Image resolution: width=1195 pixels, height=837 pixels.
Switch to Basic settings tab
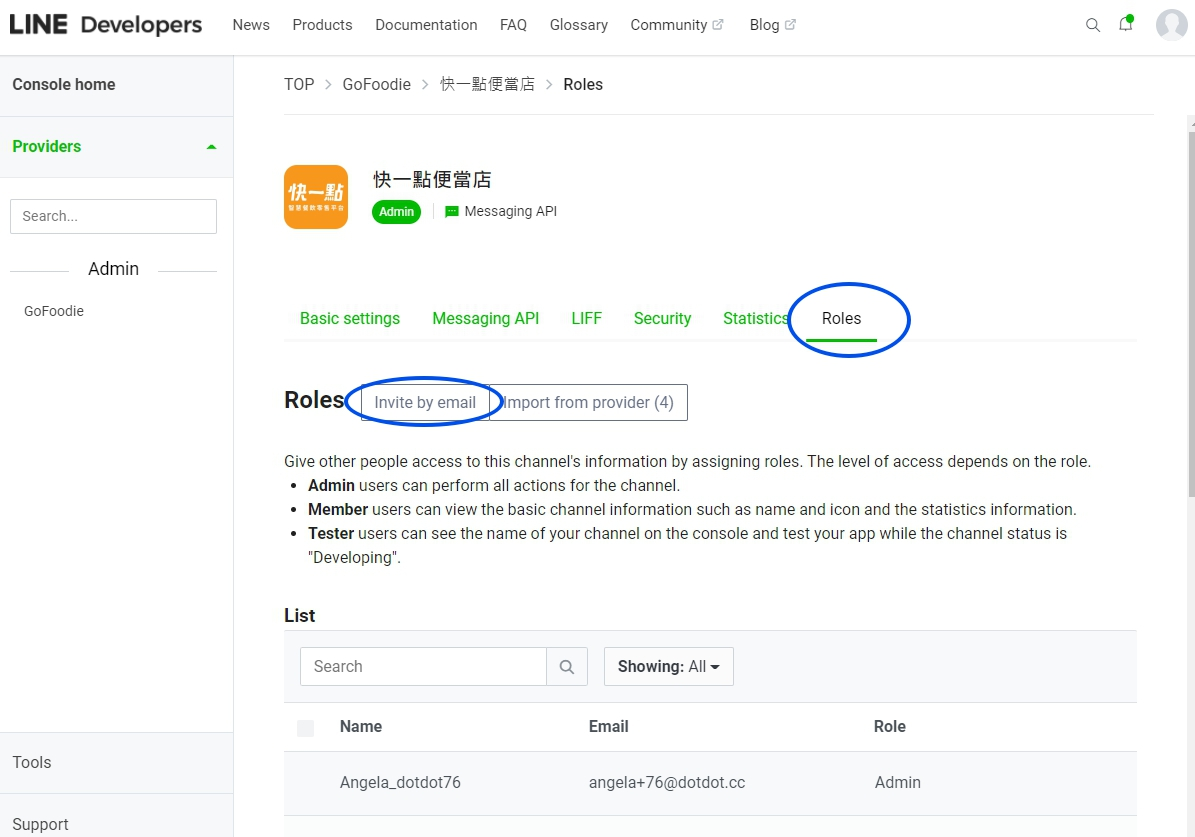point(350,319)
